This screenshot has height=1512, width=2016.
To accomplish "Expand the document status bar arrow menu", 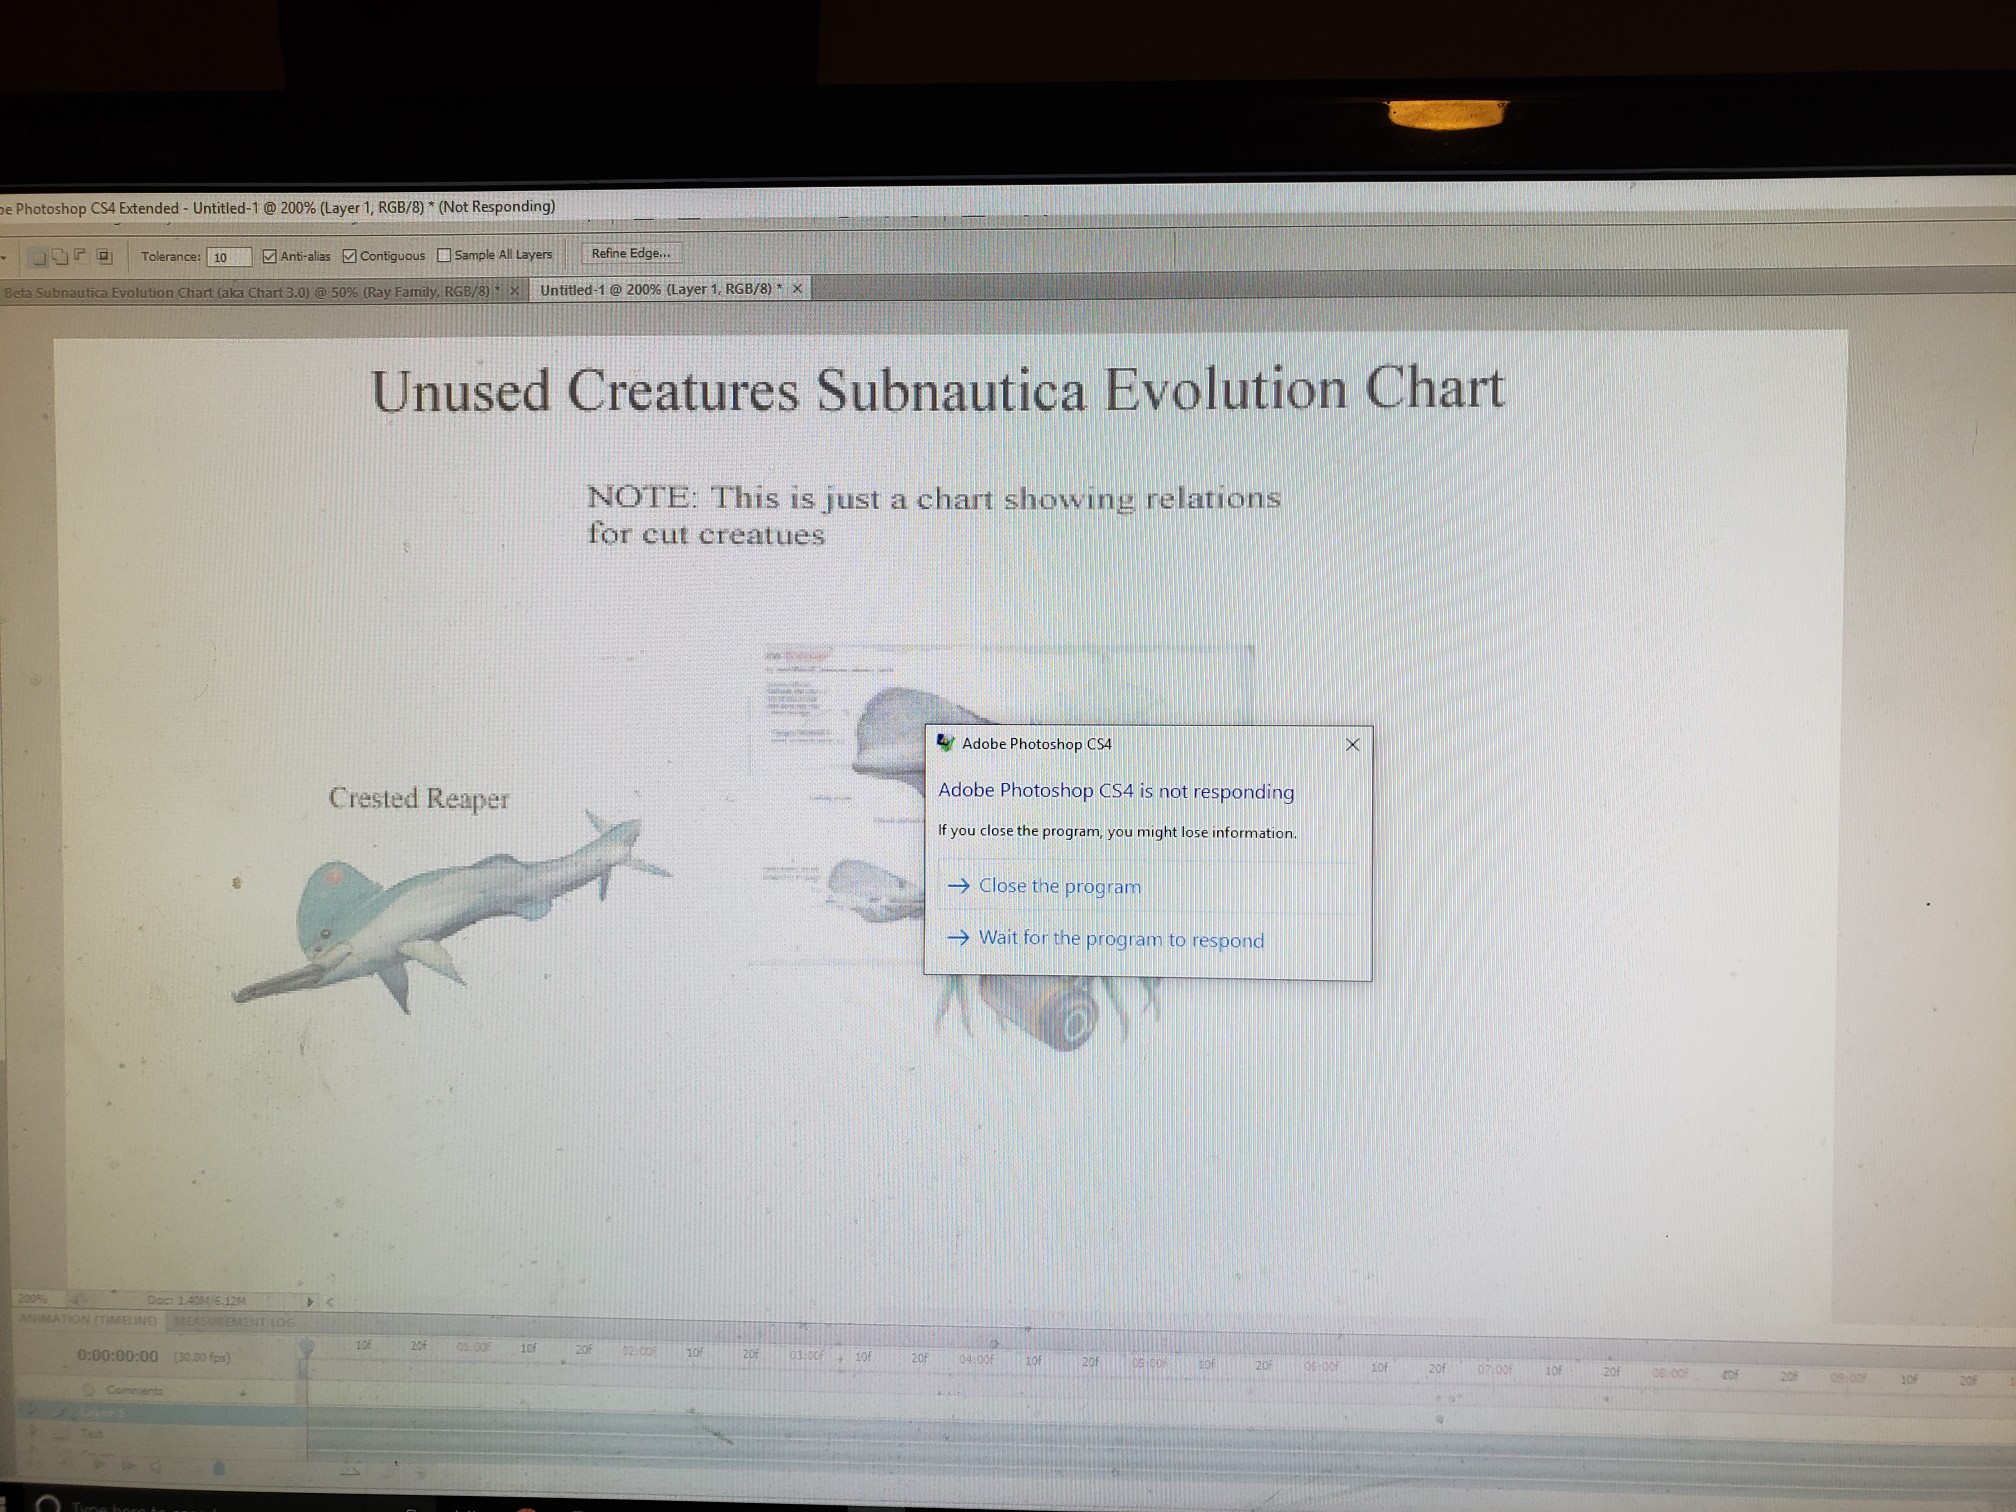I will [310, 1301].
